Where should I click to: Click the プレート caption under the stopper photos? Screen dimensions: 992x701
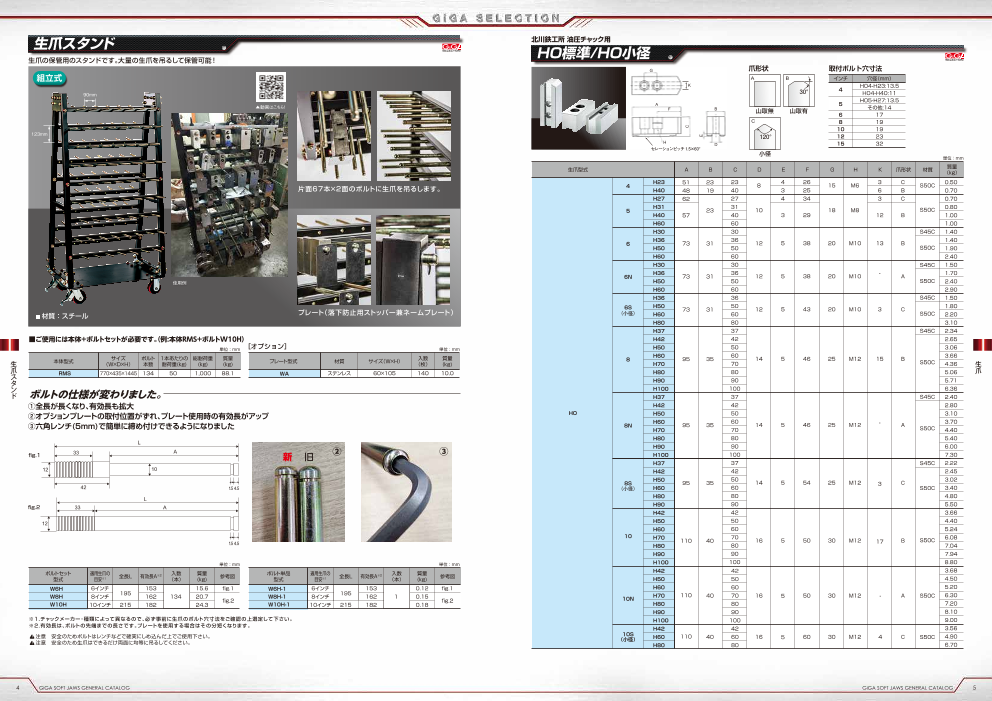click(x=376, y=312)
